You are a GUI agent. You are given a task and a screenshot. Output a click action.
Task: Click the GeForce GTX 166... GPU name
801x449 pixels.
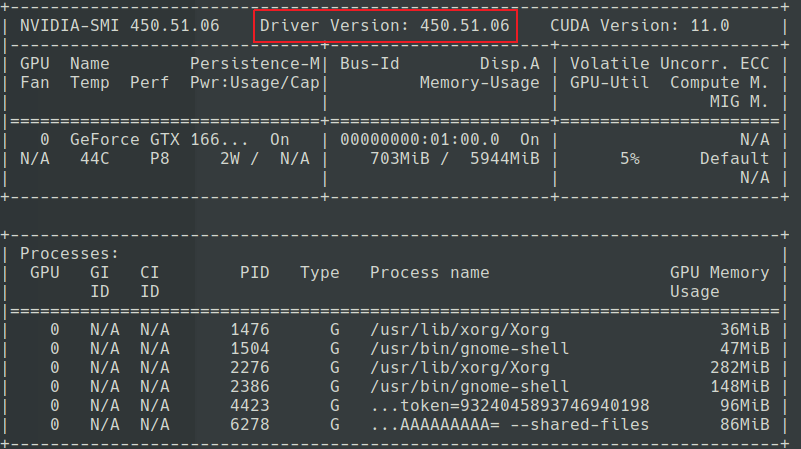pos(159,139)
